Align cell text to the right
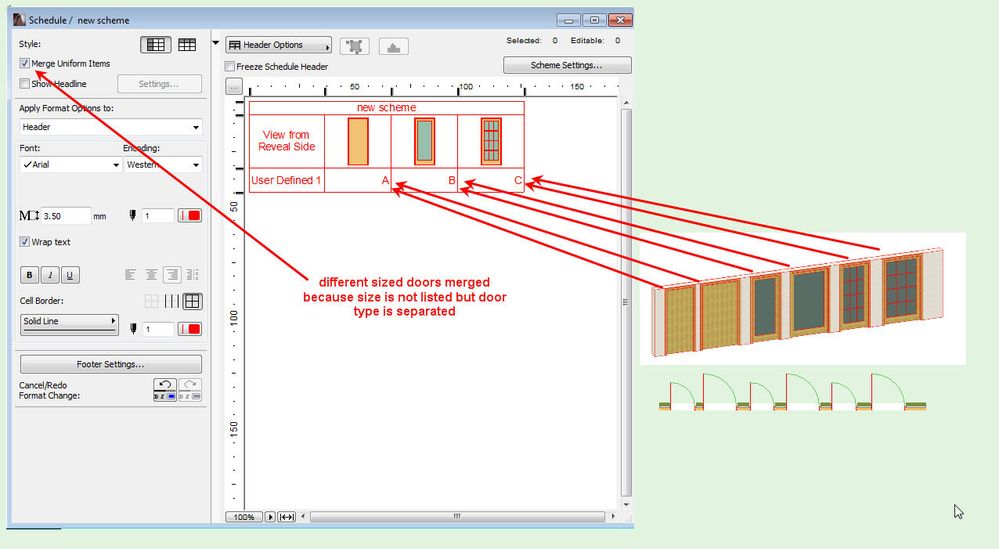Viewport: 999px width, 549px height. 171,275
